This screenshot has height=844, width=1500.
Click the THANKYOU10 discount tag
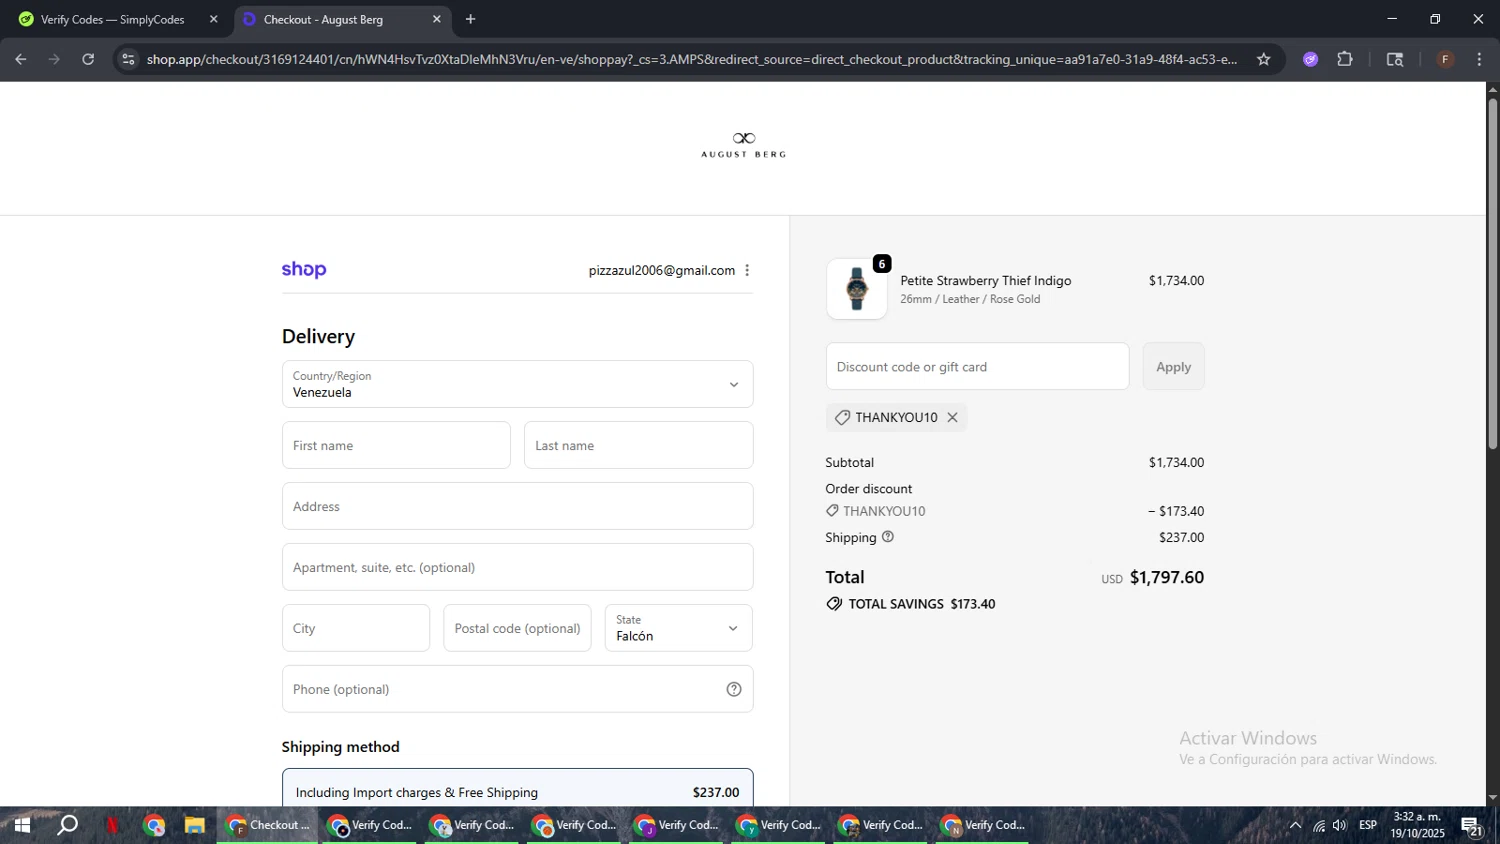tap(896, 417)
